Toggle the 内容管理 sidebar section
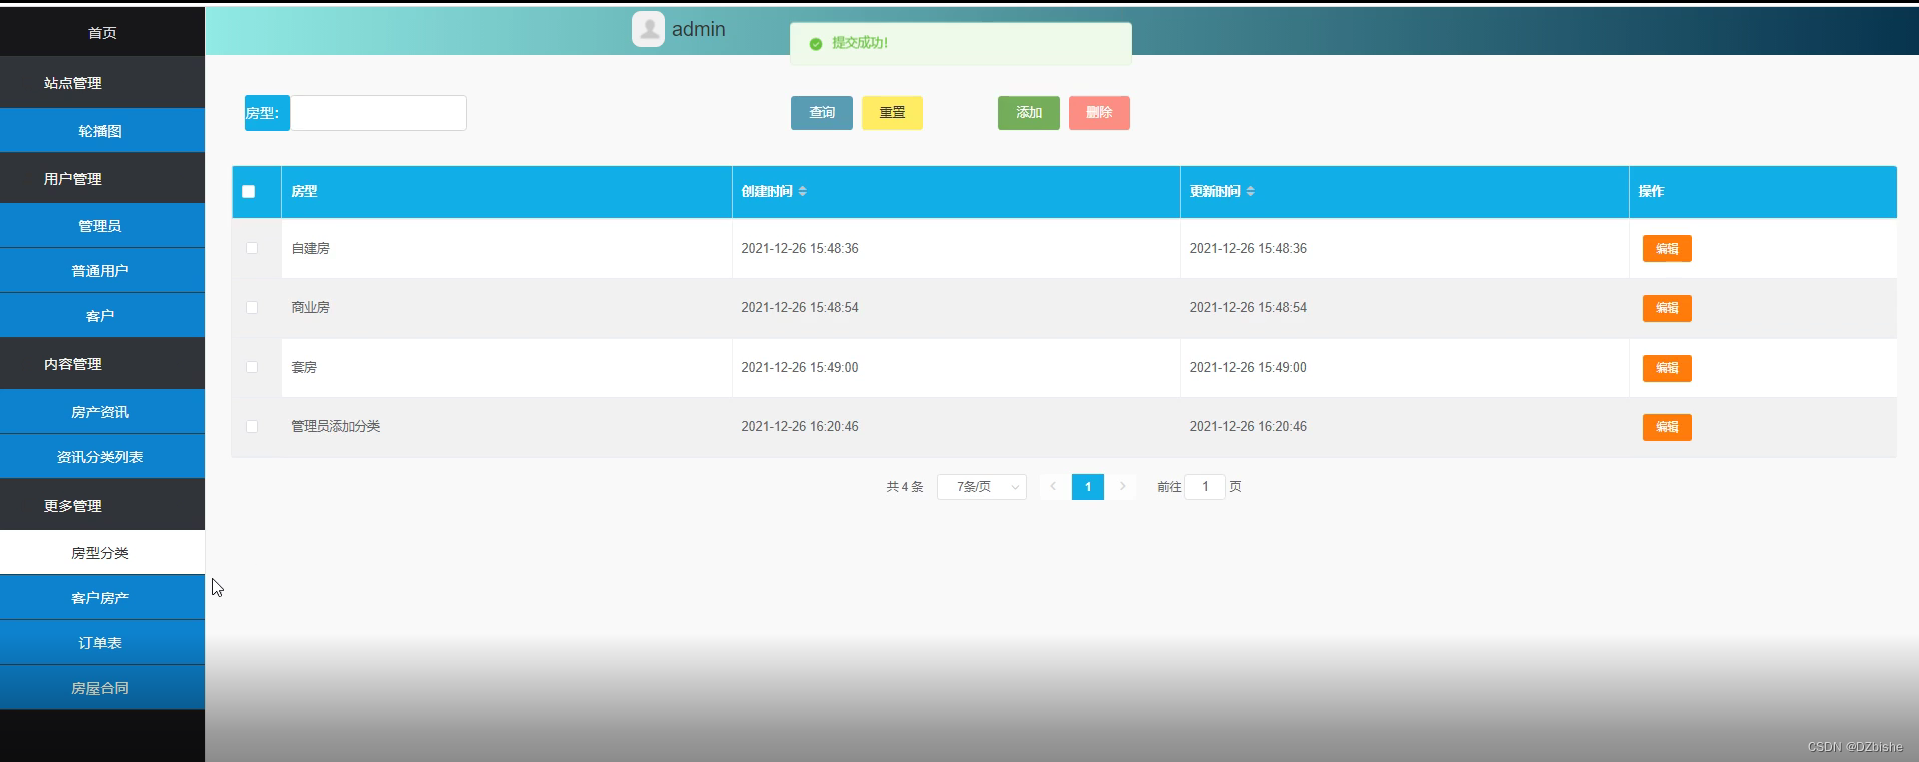The image size is (1919, 762). (x=102, y=363)
